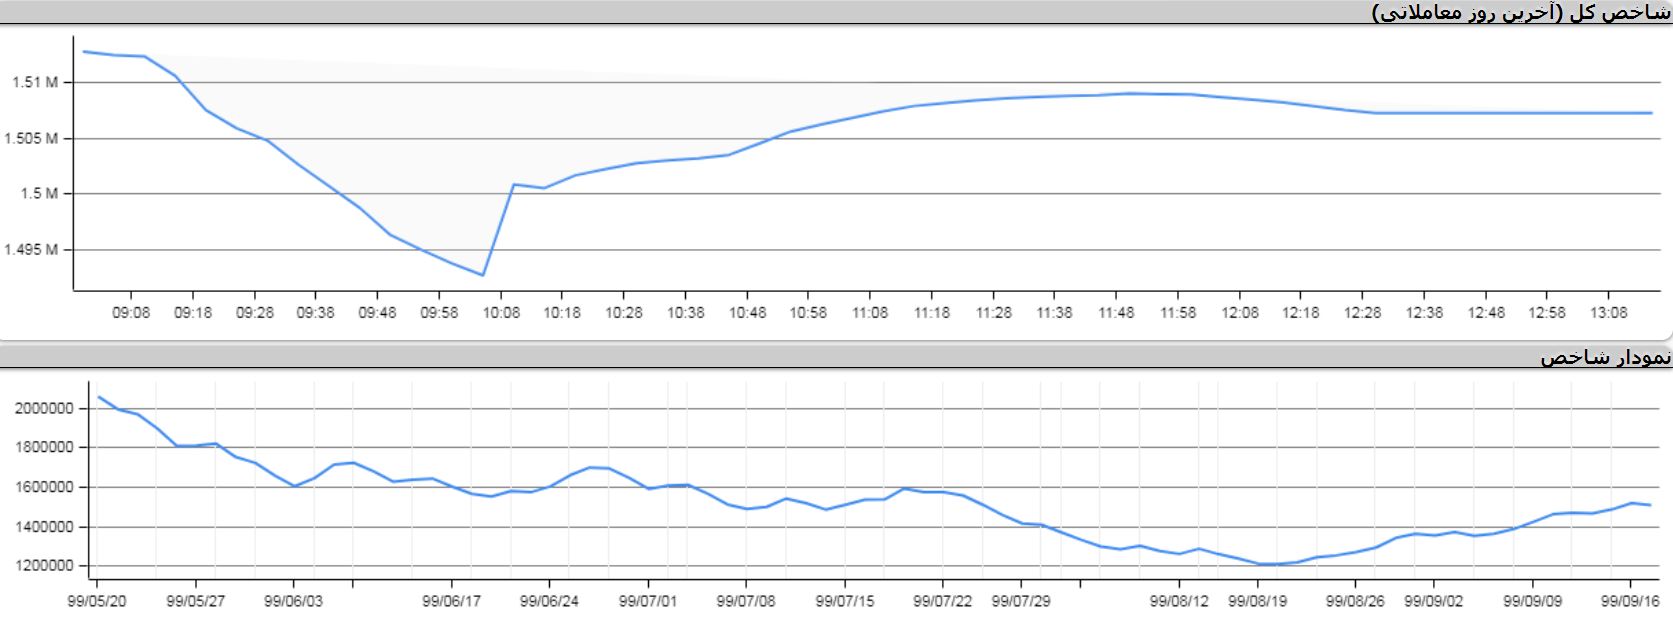Select the 13:08 tick on the time axis

[x=1609, y=313]
